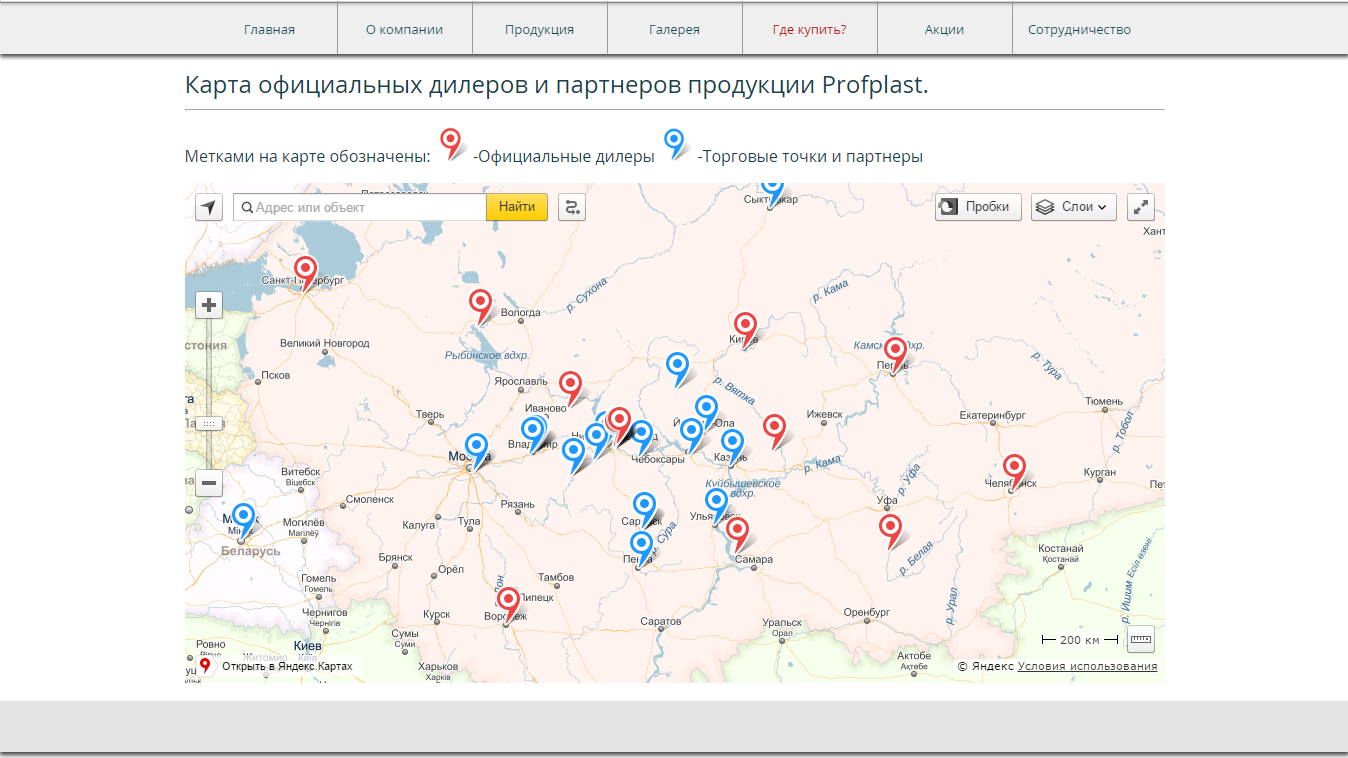Viewport: 1348px width, 758px height.
Task: Click the red marker over Пермь
Action: (895, 352)
